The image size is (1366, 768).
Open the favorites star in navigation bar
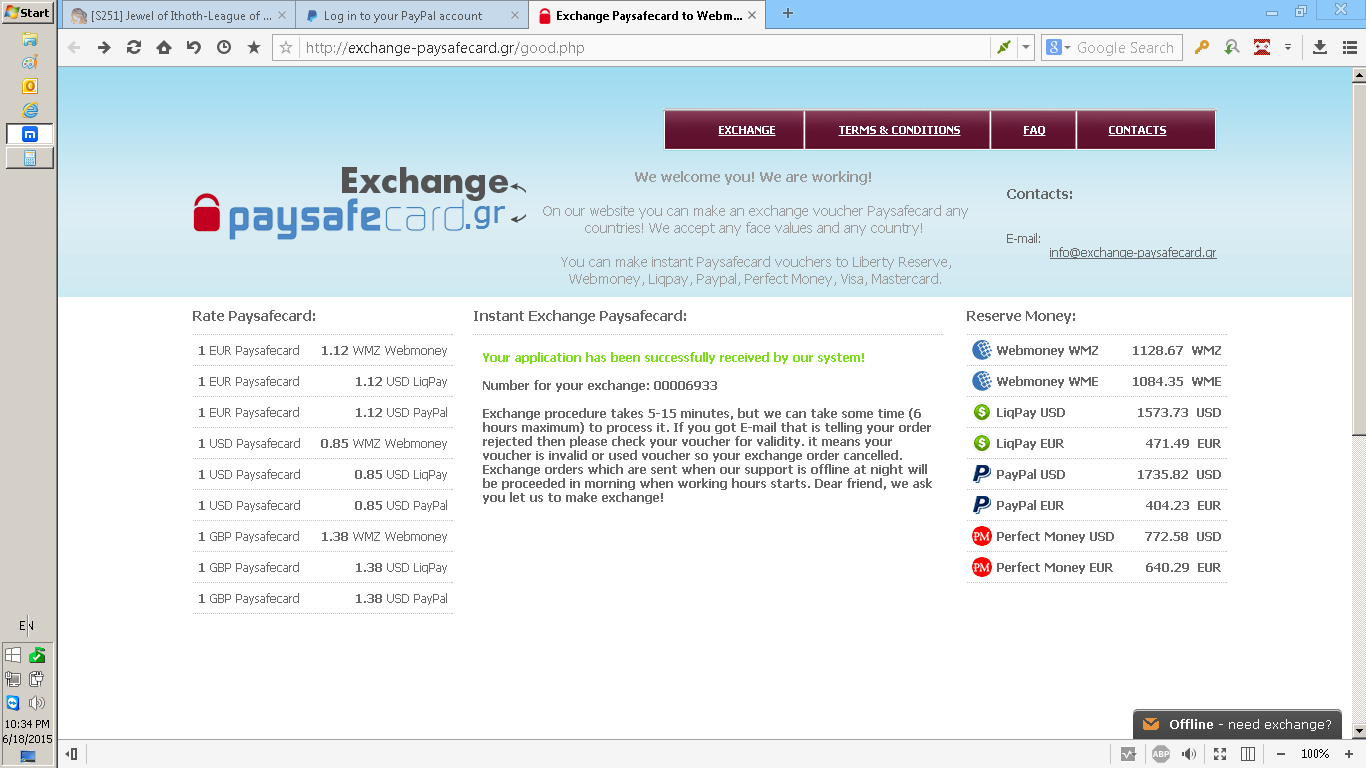[x=253, y=47]
